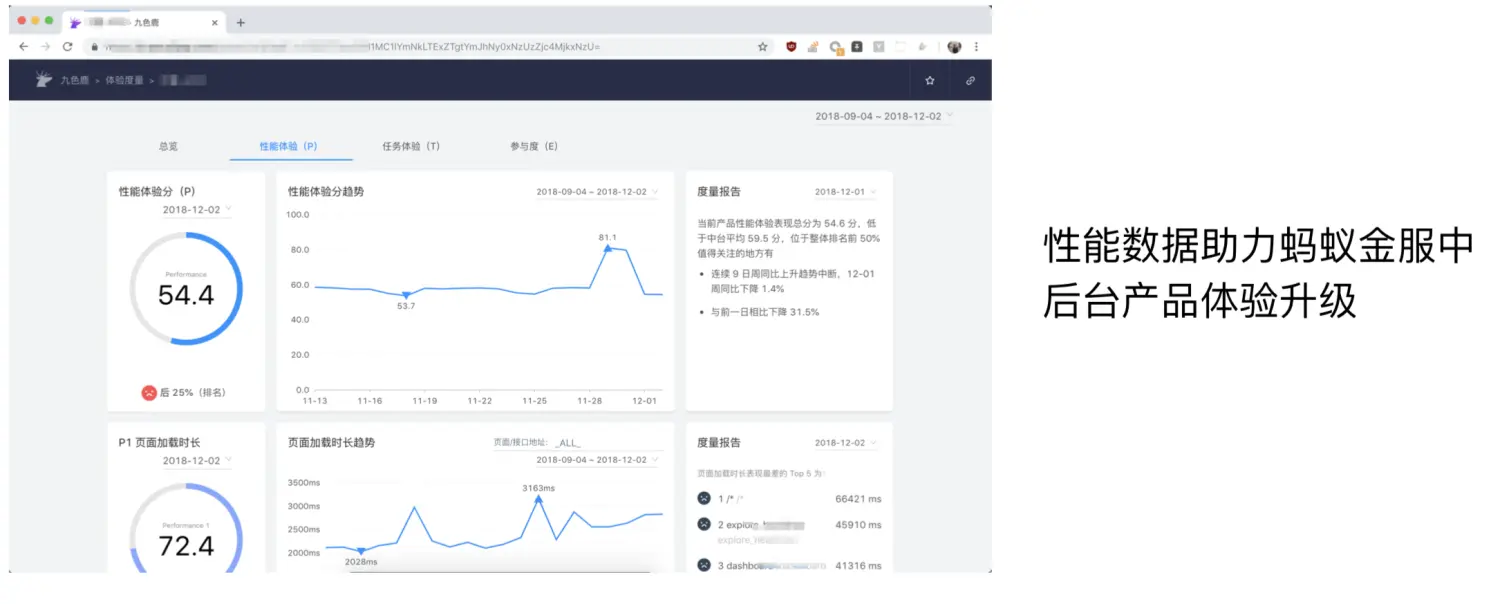Click the 81.1 peak marker on trend chart
Image resolution: width=1500 pixels, height=604 pixels.
coord(607,247)
